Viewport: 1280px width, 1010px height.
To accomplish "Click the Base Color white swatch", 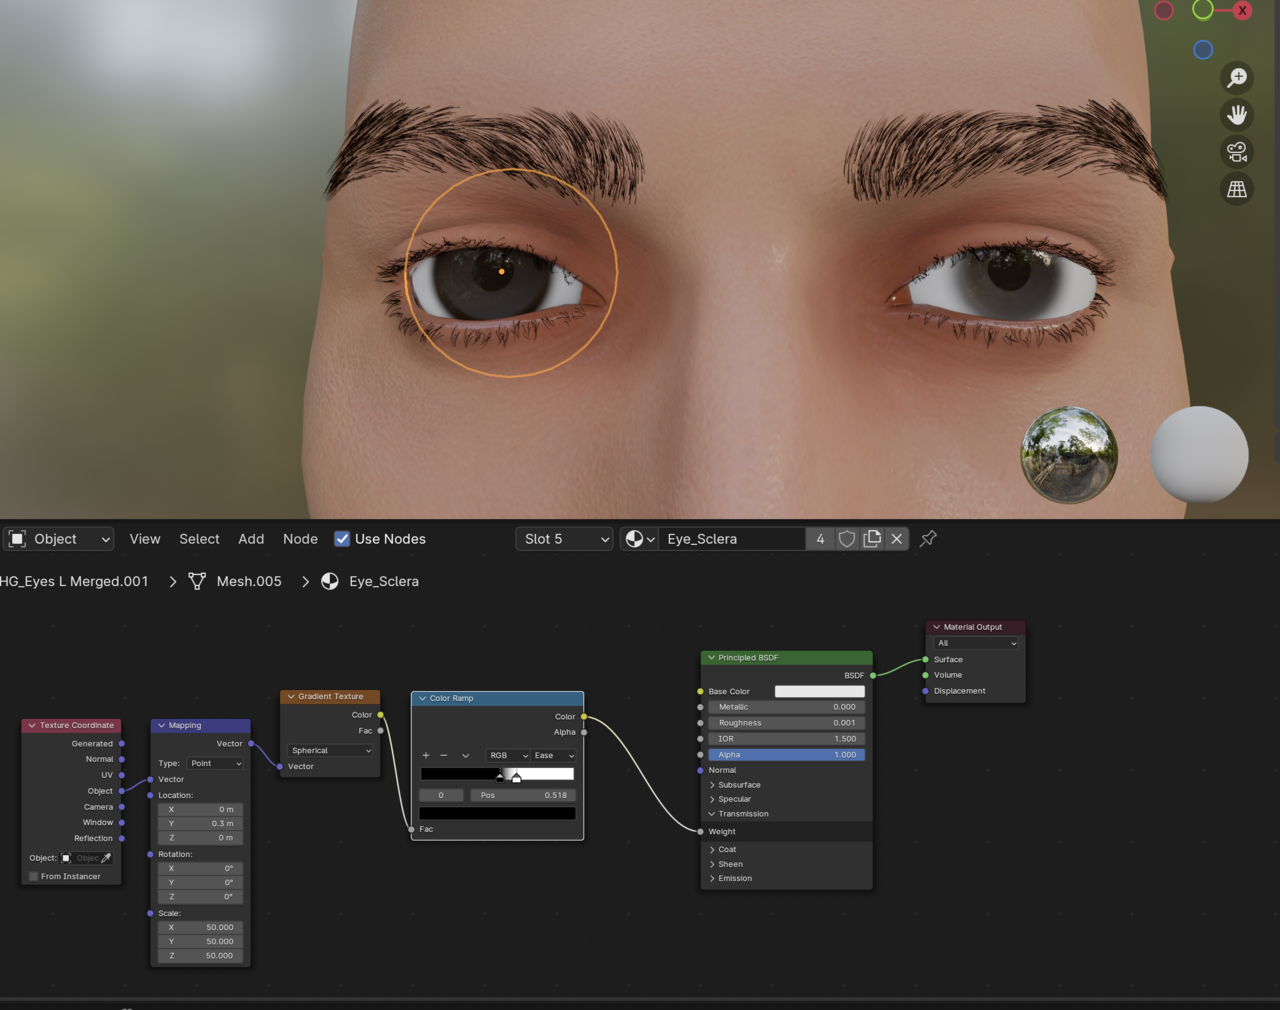I will [819, 691].
